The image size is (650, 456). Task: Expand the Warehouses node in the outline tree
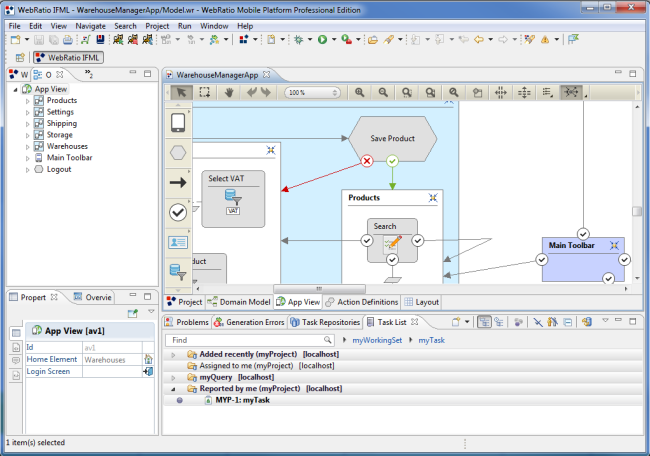point(27,147)
